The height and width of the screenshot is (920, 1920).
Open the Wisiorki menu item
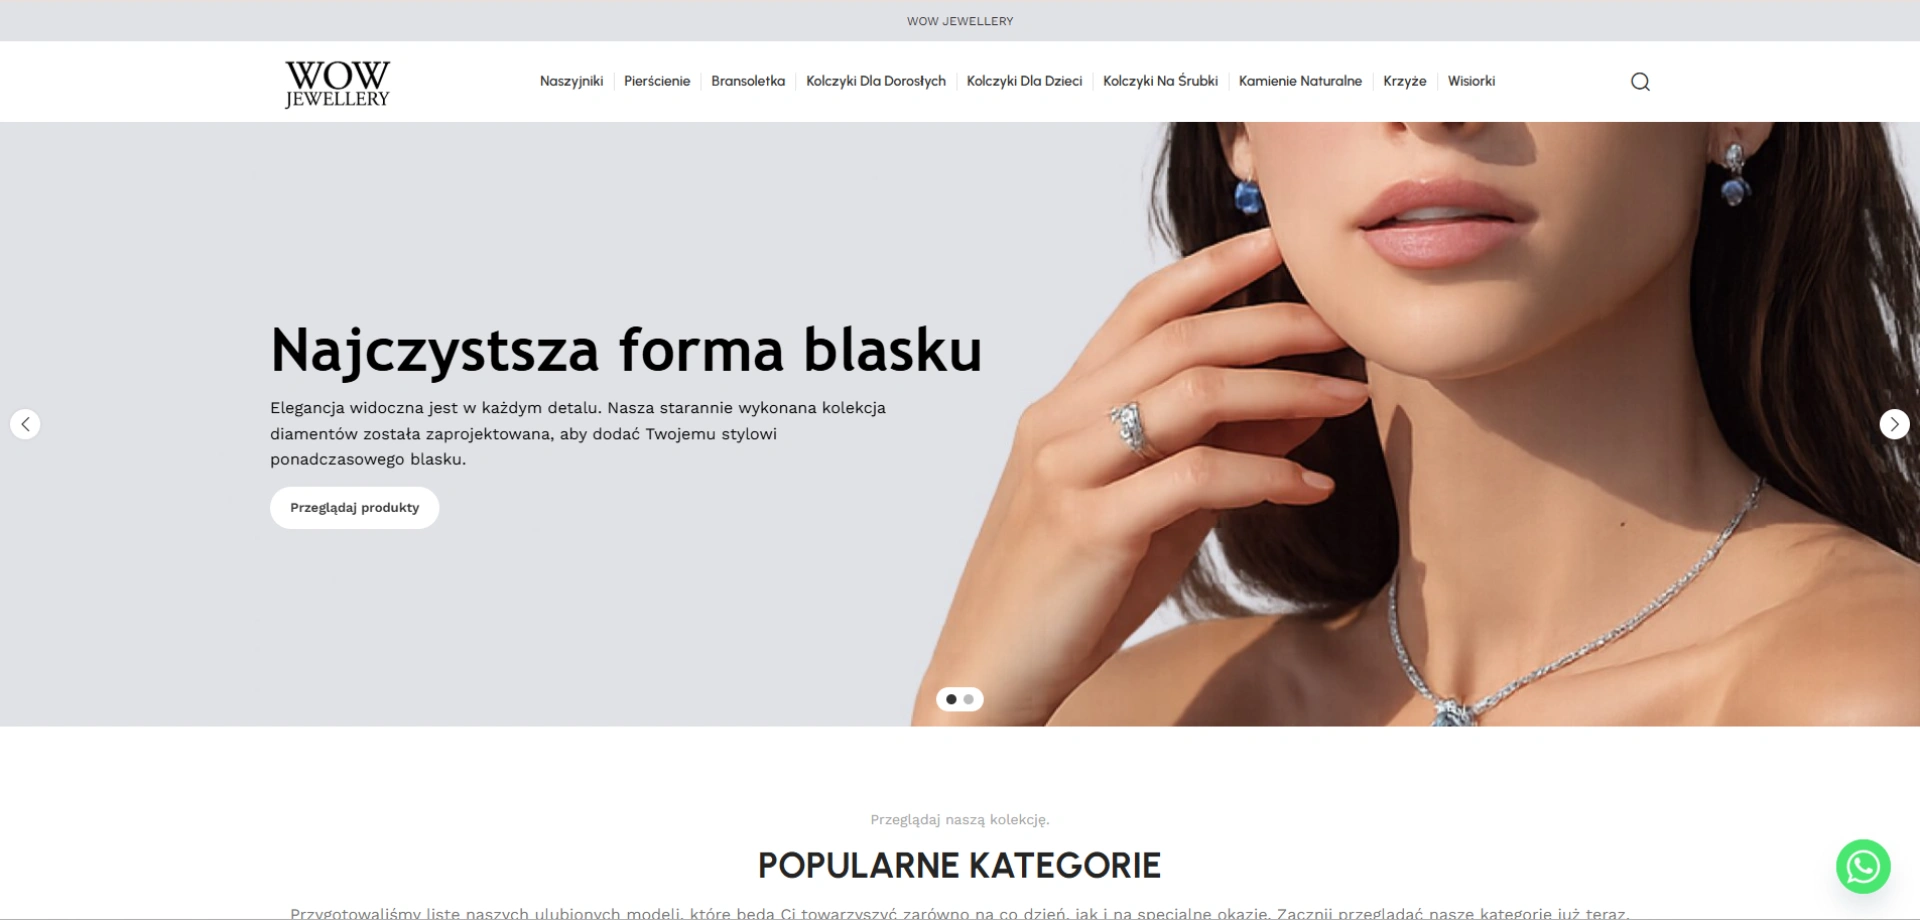click(1471, 81)
